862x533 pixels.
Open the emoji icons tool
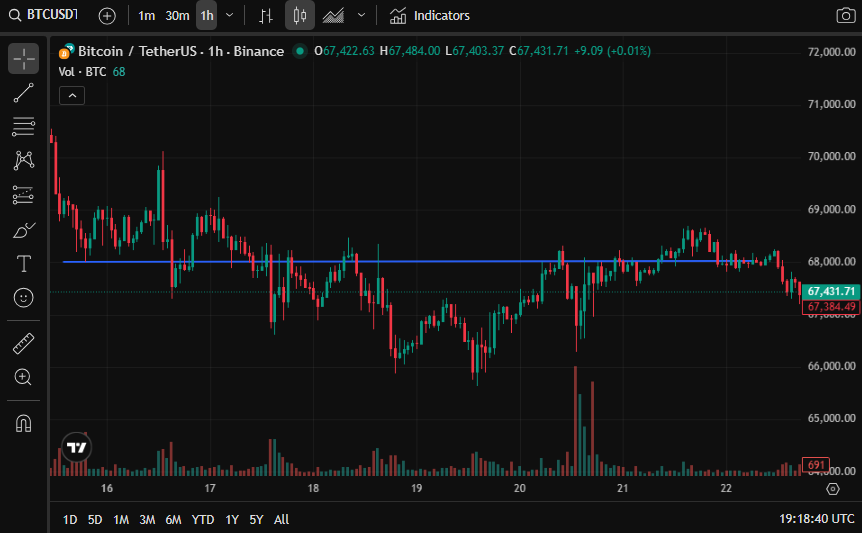pyautogui.click(x=24, y=298)
